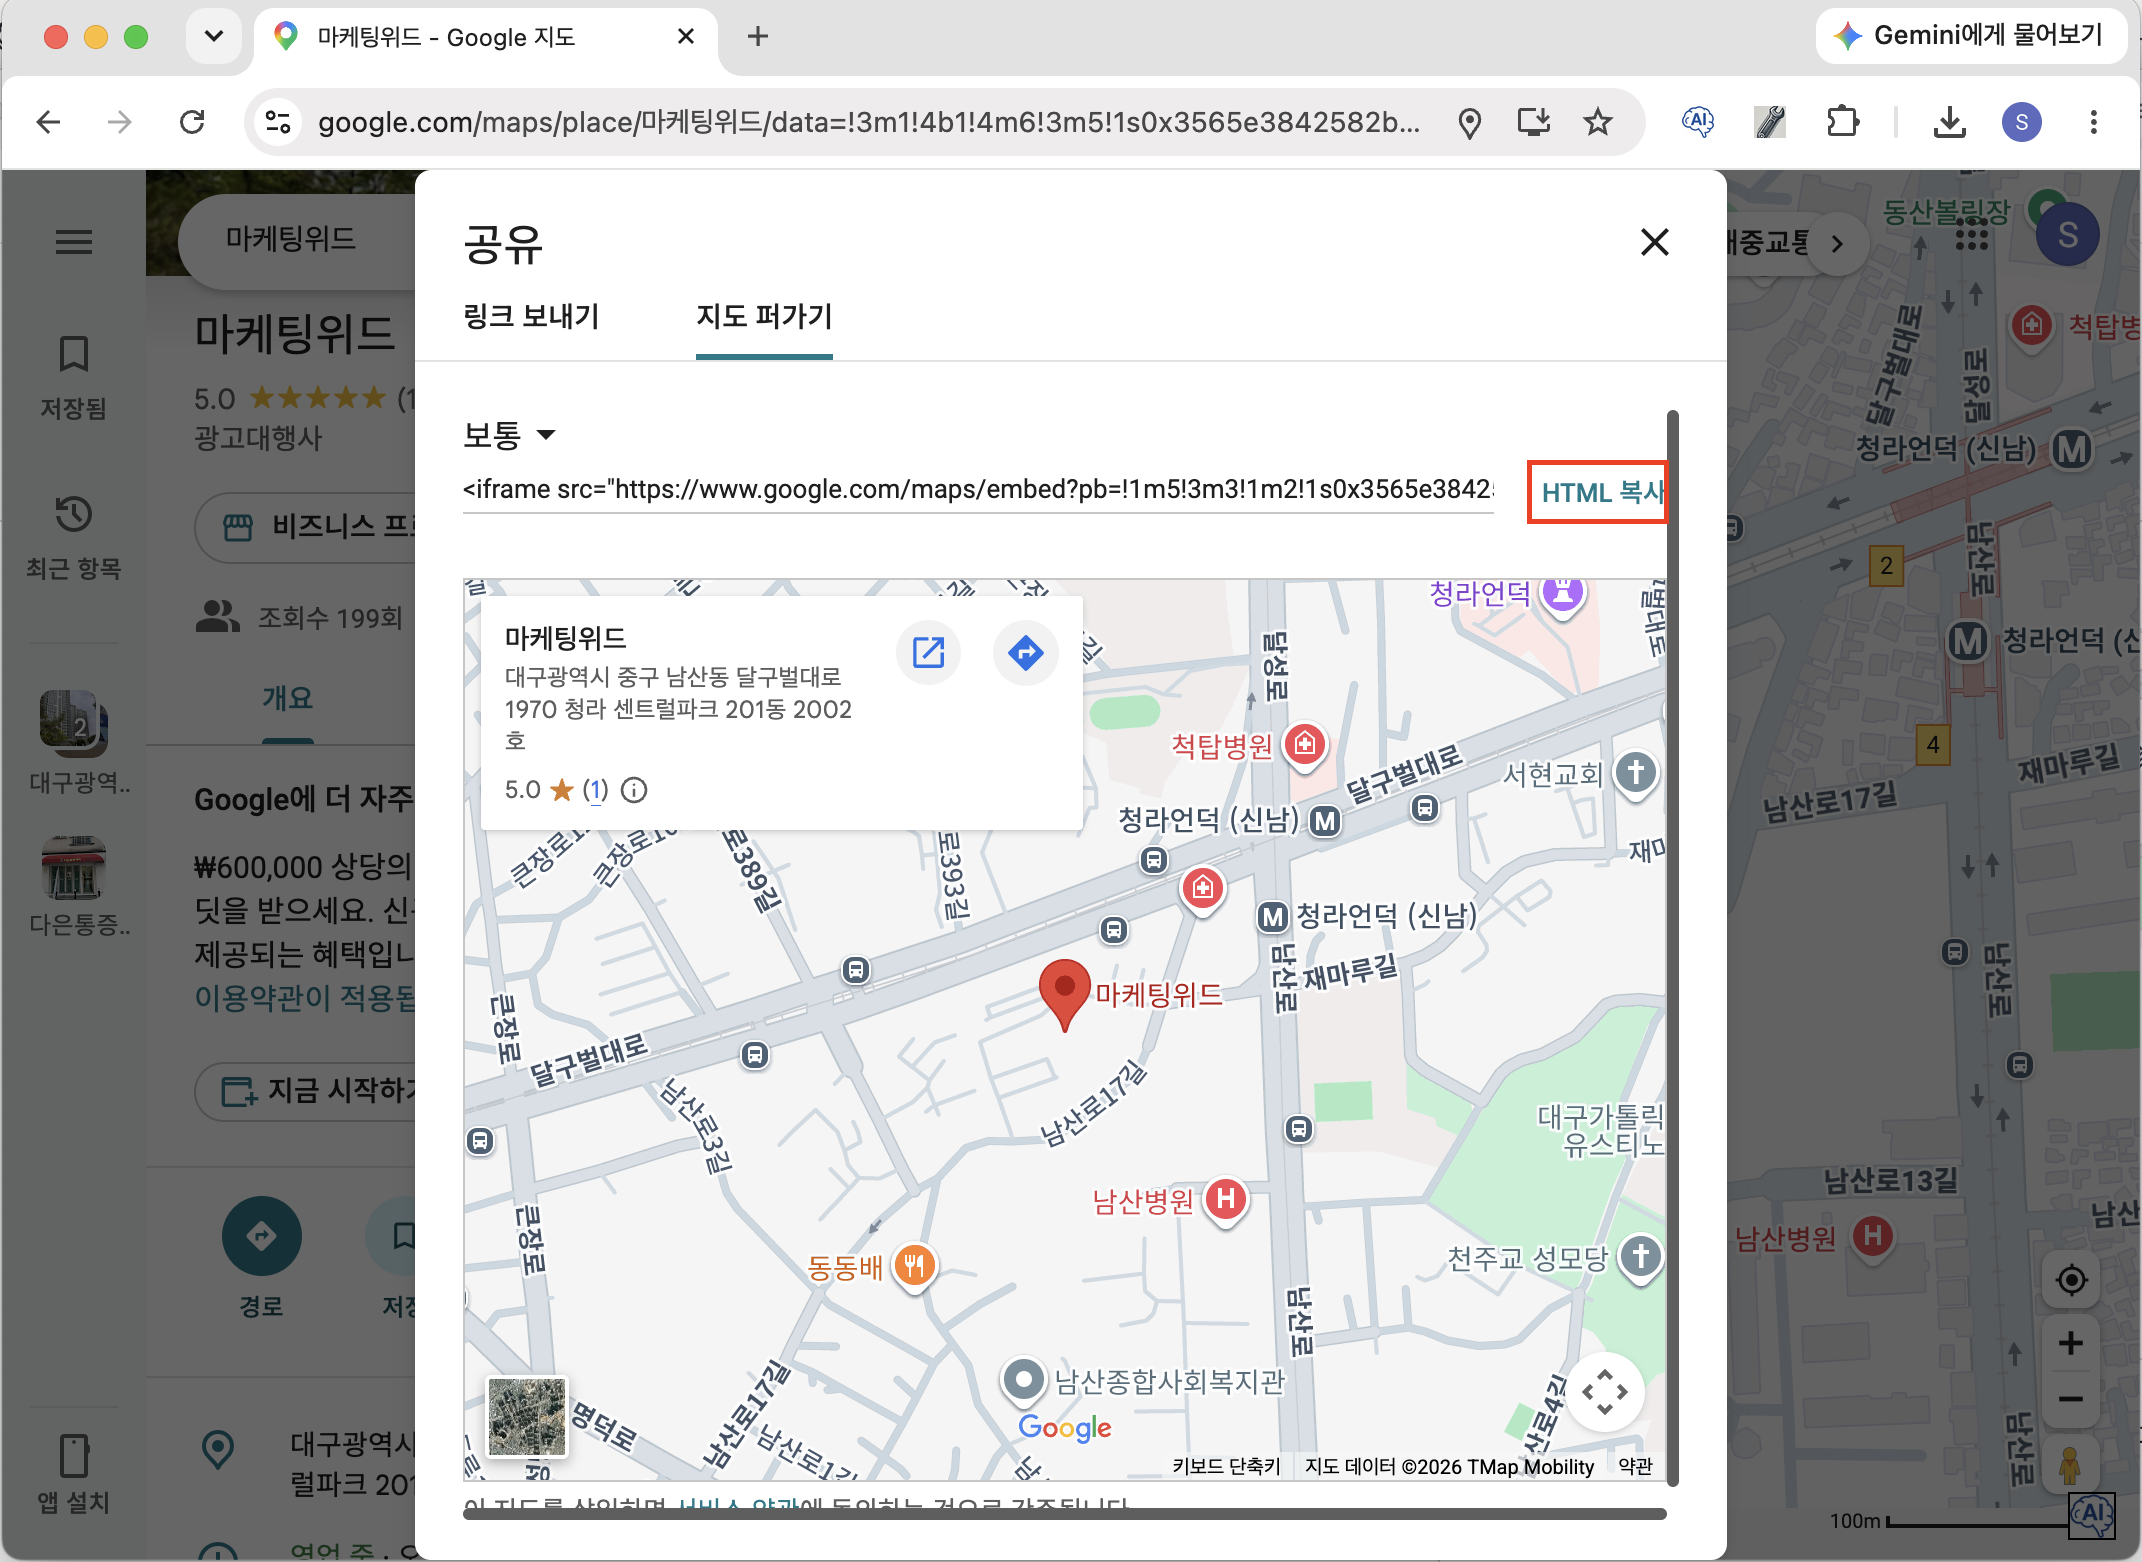Open larger map icon in preview card
This screenshot has height=1562, width=2142.
point(928,653)
